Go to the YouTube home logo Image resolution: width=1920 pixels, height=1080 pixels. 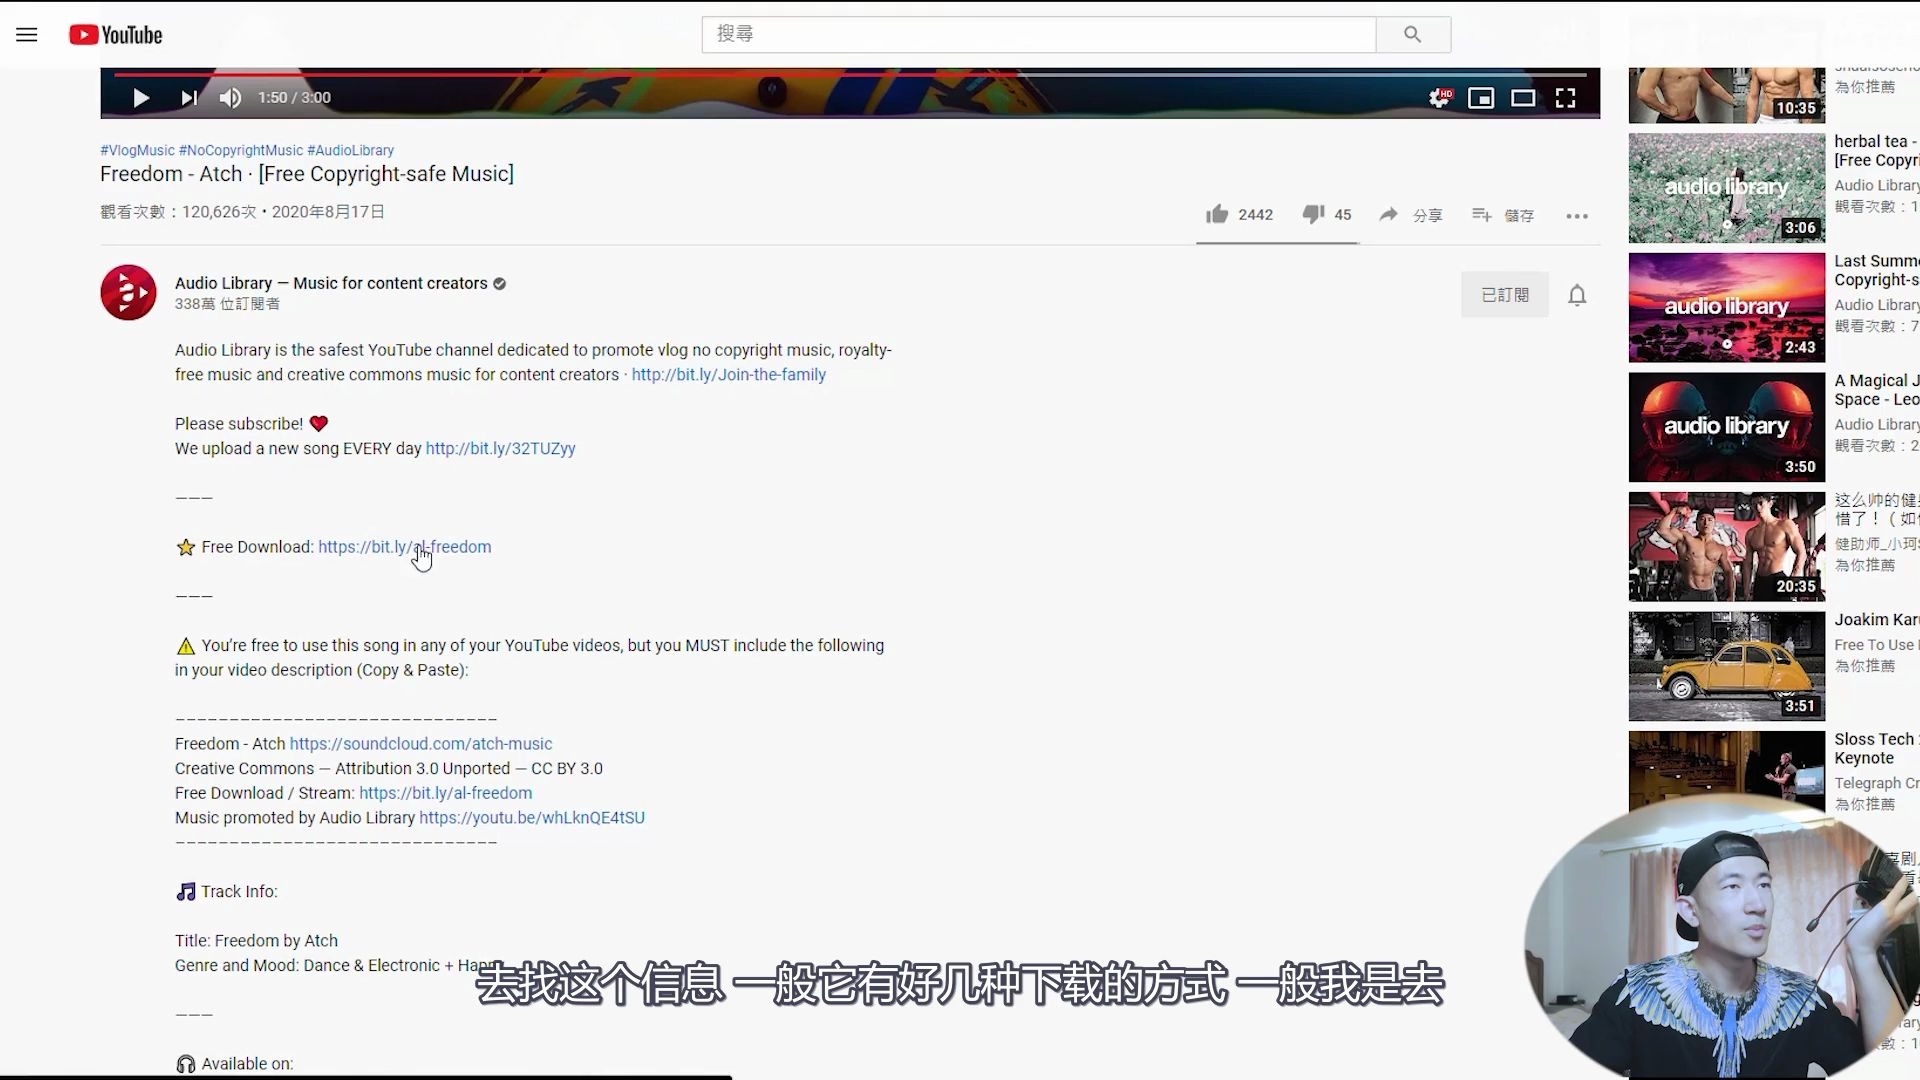click(115, 35)
